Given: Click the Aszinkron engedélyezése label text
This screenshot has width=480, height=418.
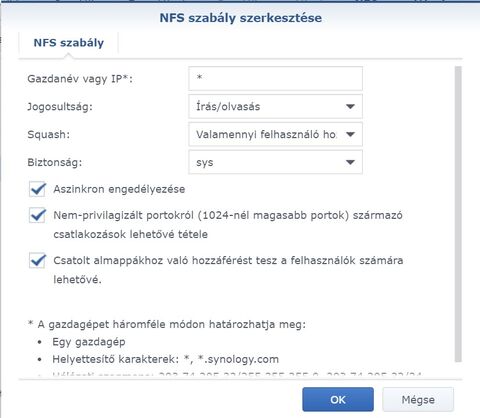Looking at the screenshot, I should (119, 189).
